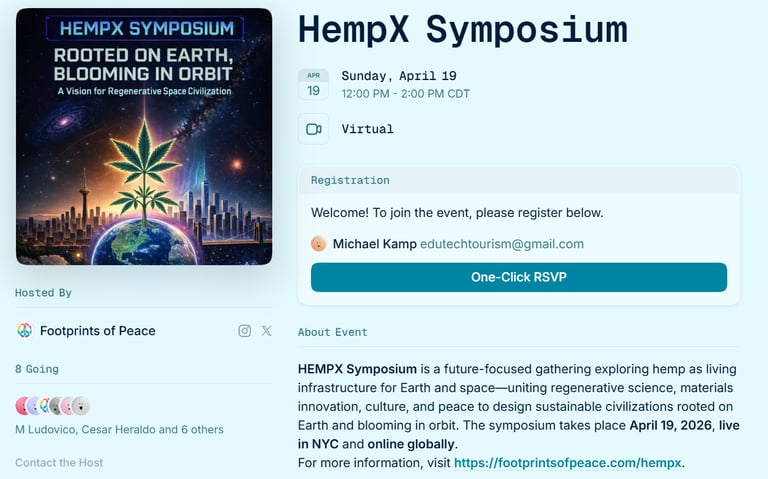
Task: View attendee list via 'M Ludovico, Cesar Heraldo' text
Action: (x=119, y=430)
